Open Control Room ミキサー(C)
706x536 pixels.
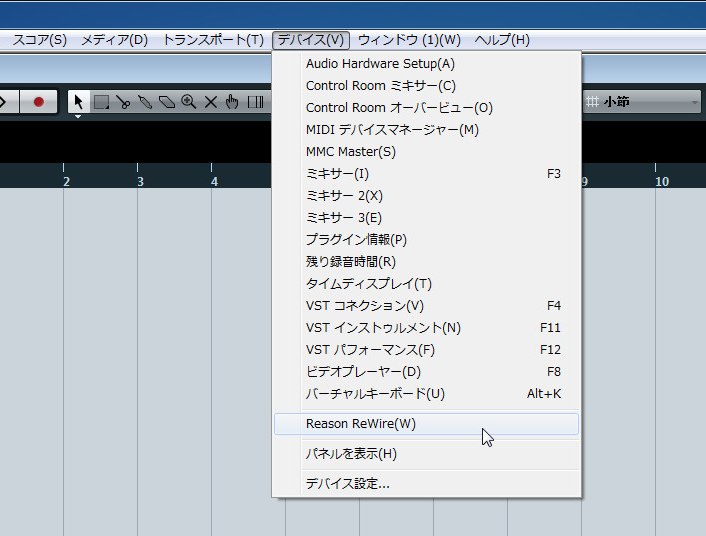tap(426, 86)
